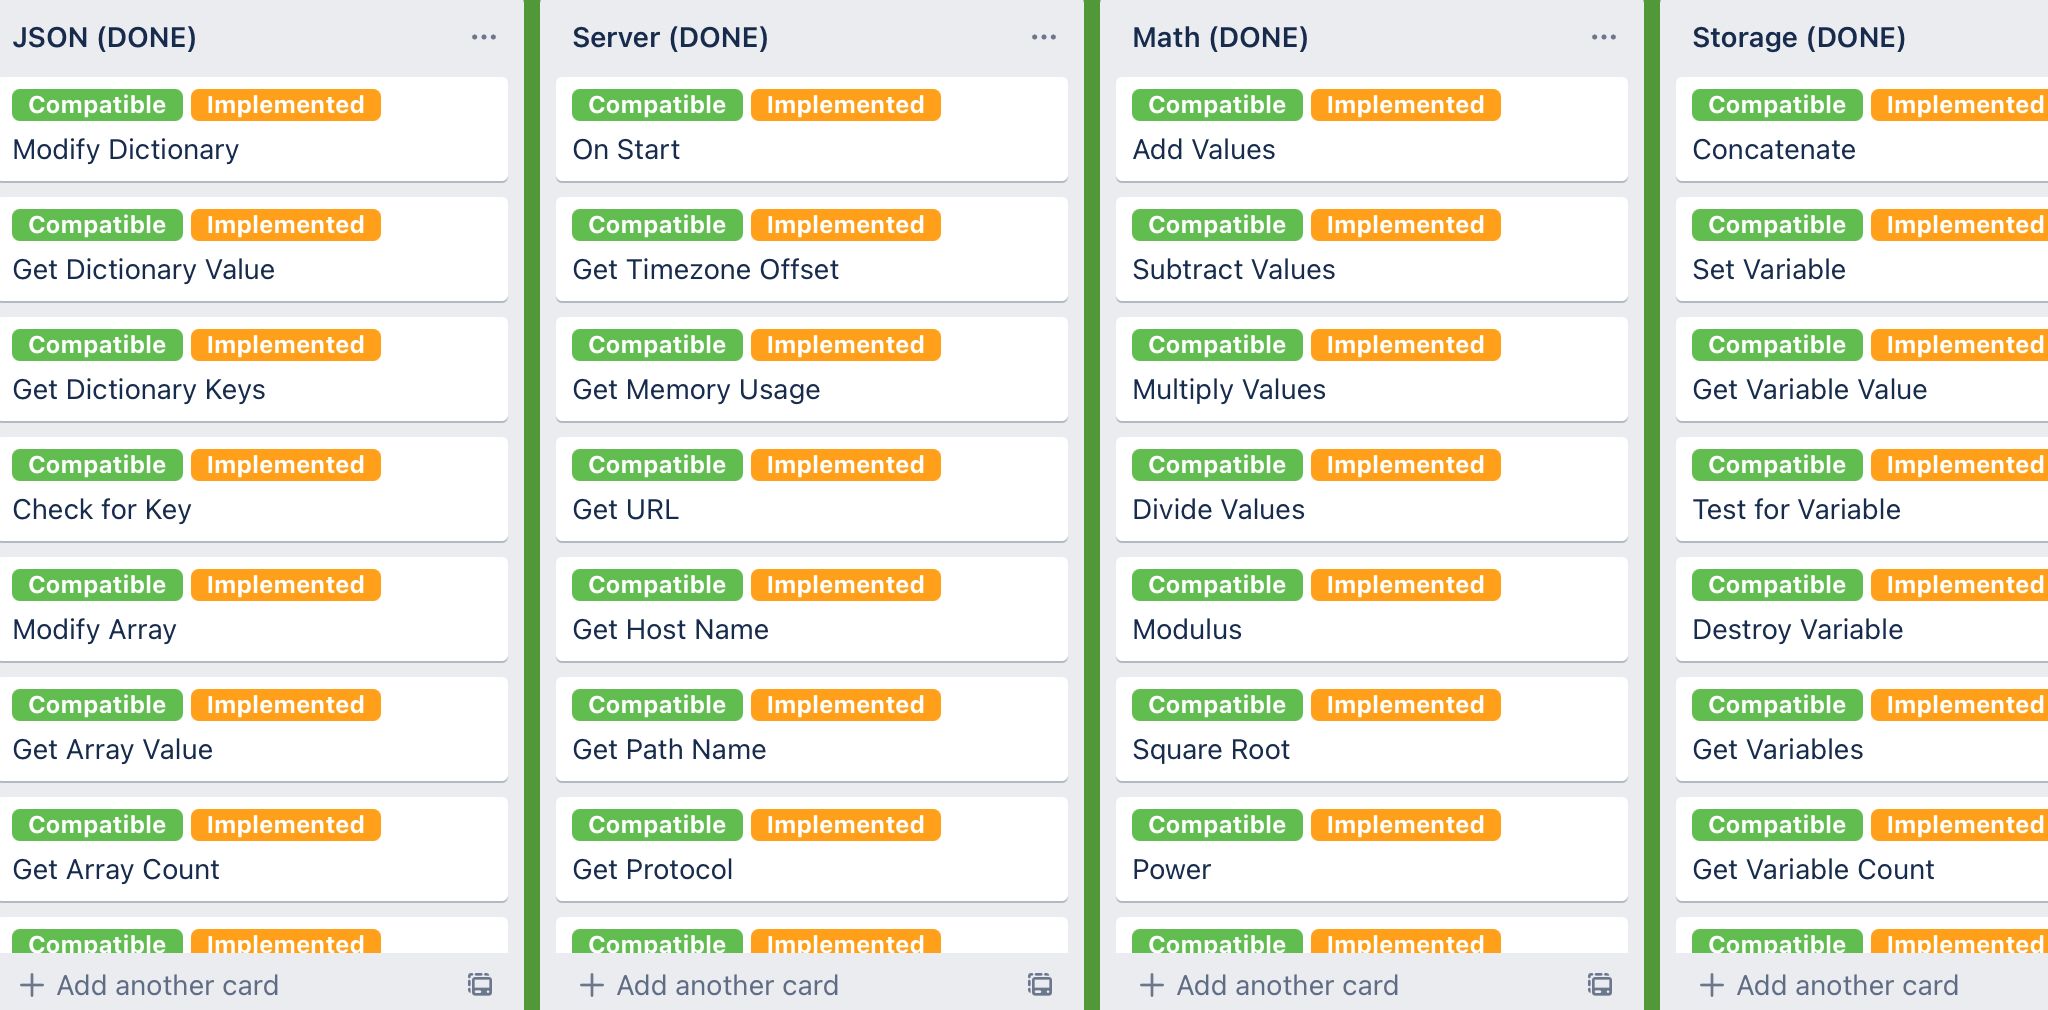Image resolution: width=2048 pixels, height=1010 pixels.
Task: Create card from template in Math list
Action: [1600, 985]
